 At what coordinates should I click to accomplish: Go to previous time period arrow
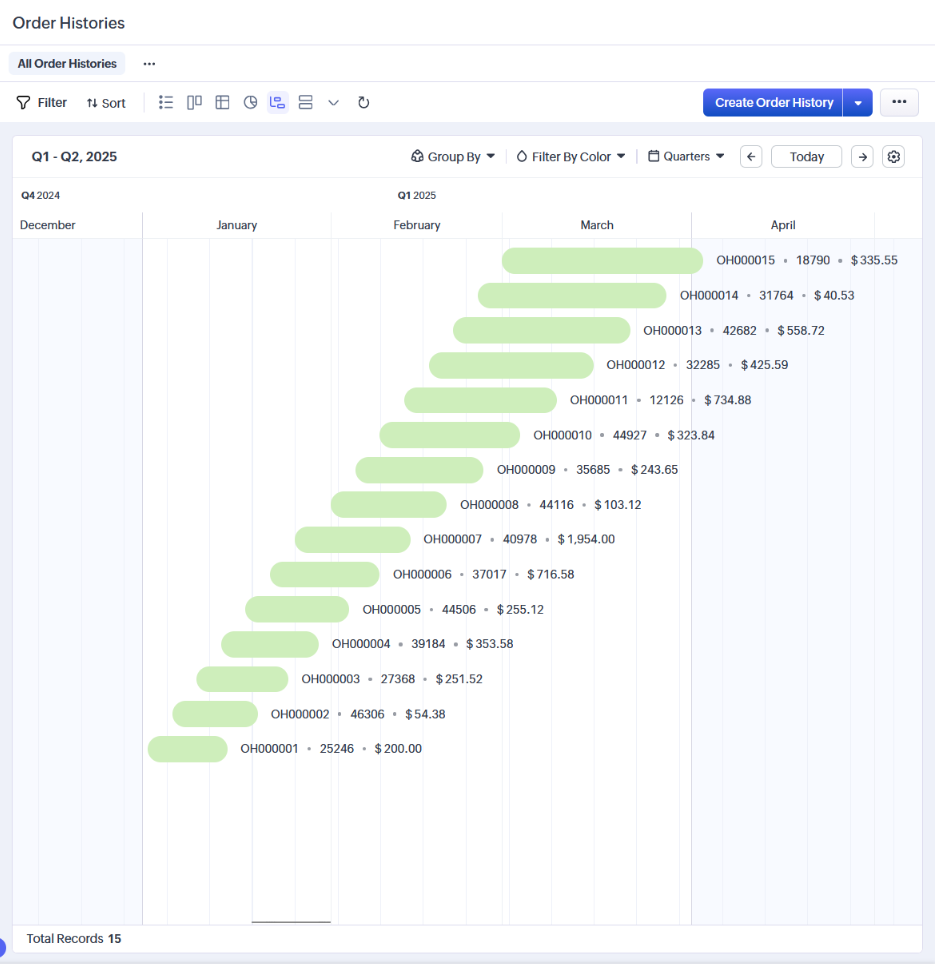(751, 157)
